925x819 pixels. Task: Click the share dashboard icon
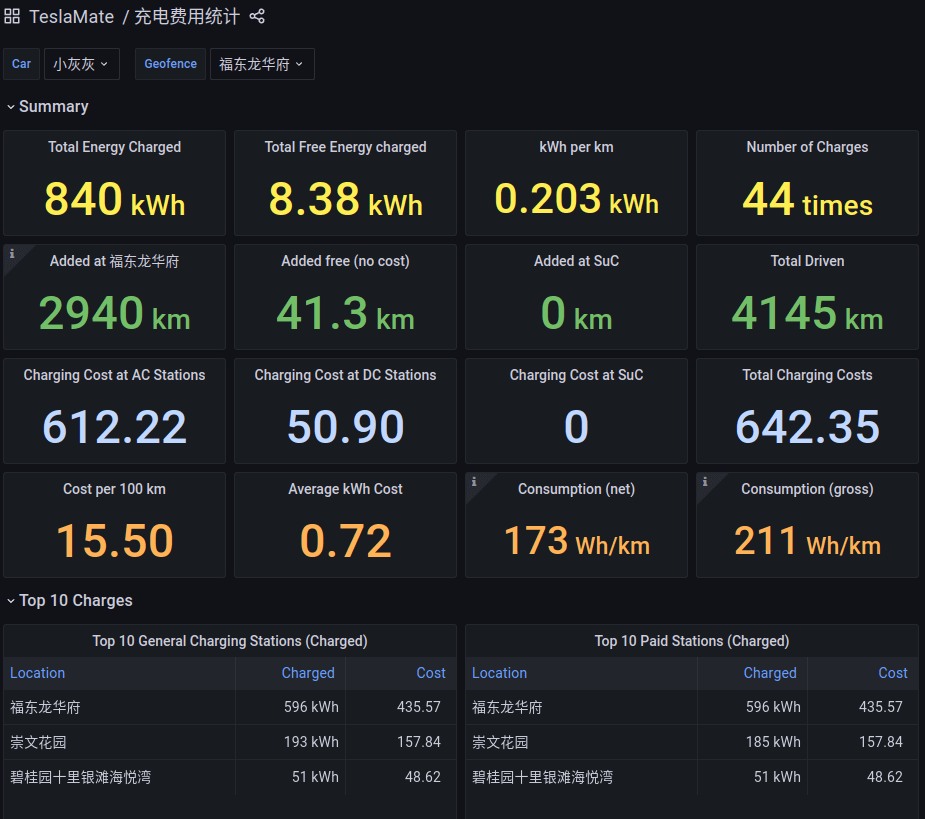point(257,16)
